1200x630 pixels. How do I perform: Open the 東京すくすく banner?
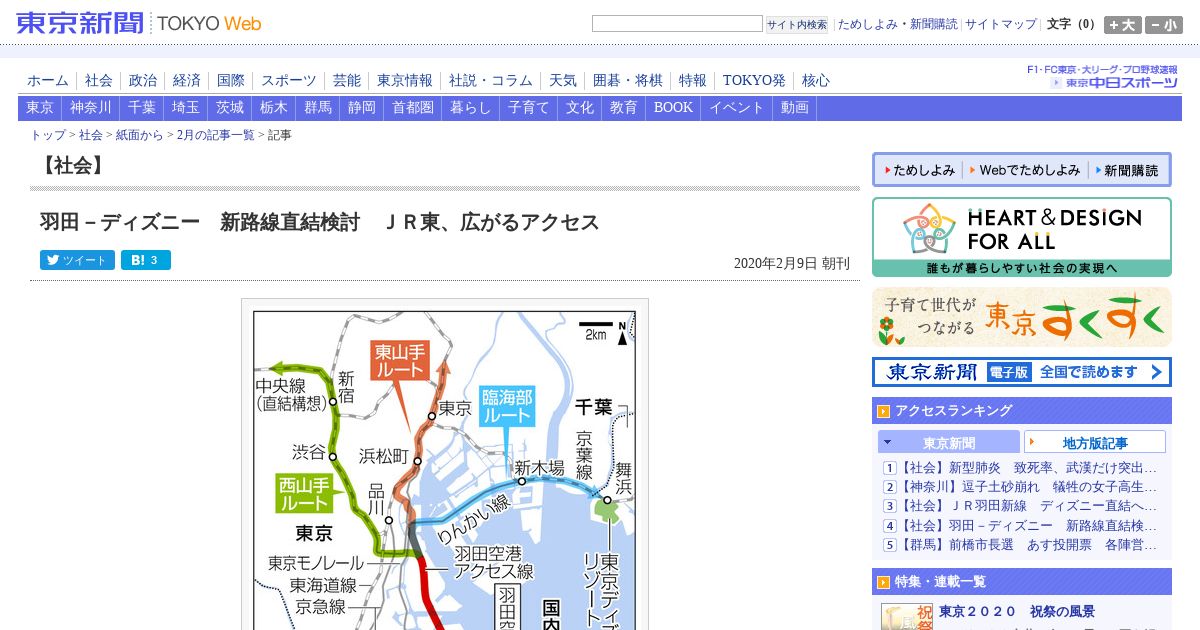(1022, 317)
